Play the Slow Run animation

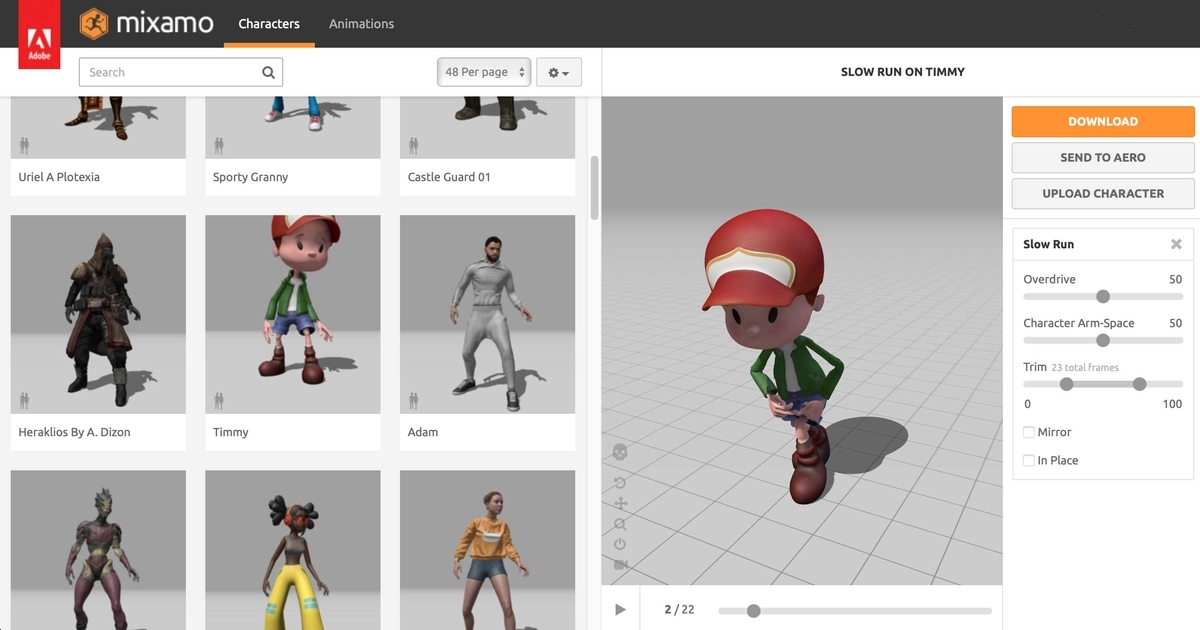pos(620,609)
